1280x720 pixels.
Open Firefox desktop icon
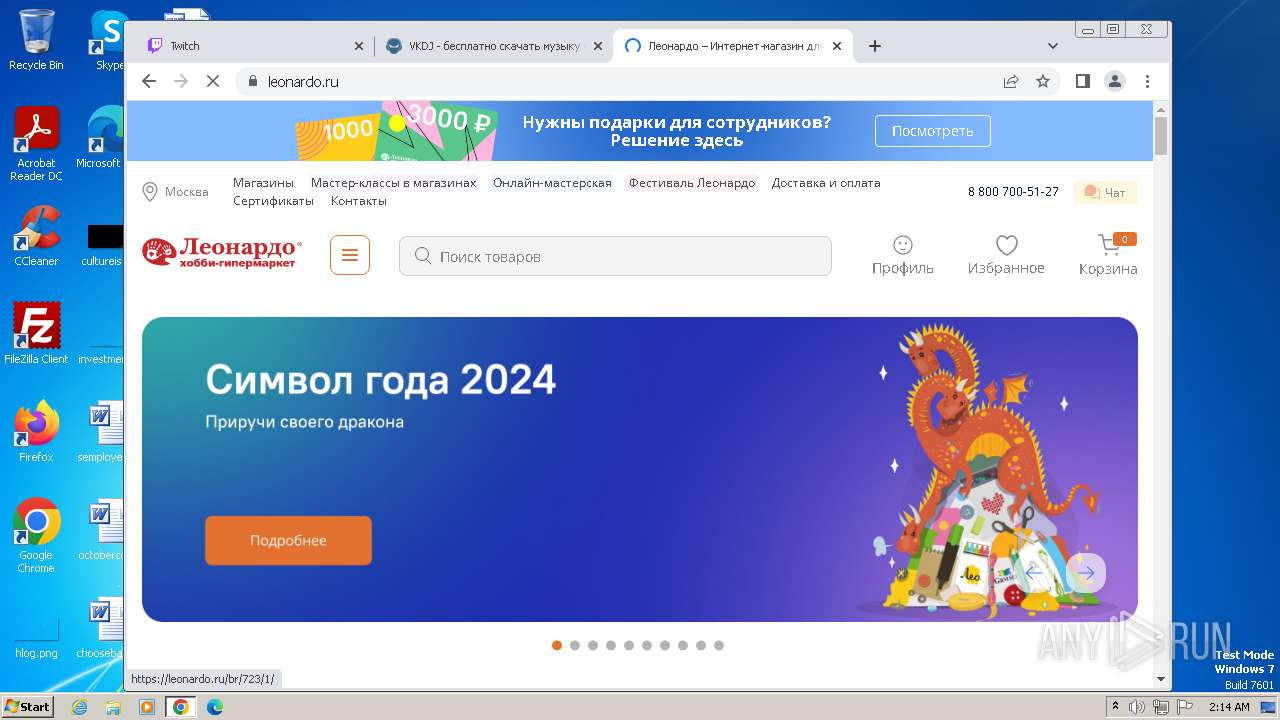[36, 431]
